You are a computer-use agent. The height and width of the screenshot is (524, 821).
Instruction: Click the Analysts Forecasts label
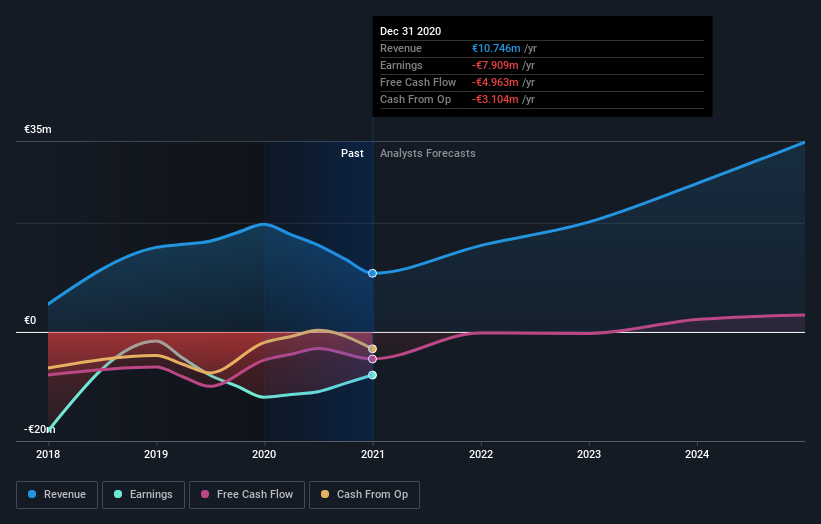click(428, 153)
